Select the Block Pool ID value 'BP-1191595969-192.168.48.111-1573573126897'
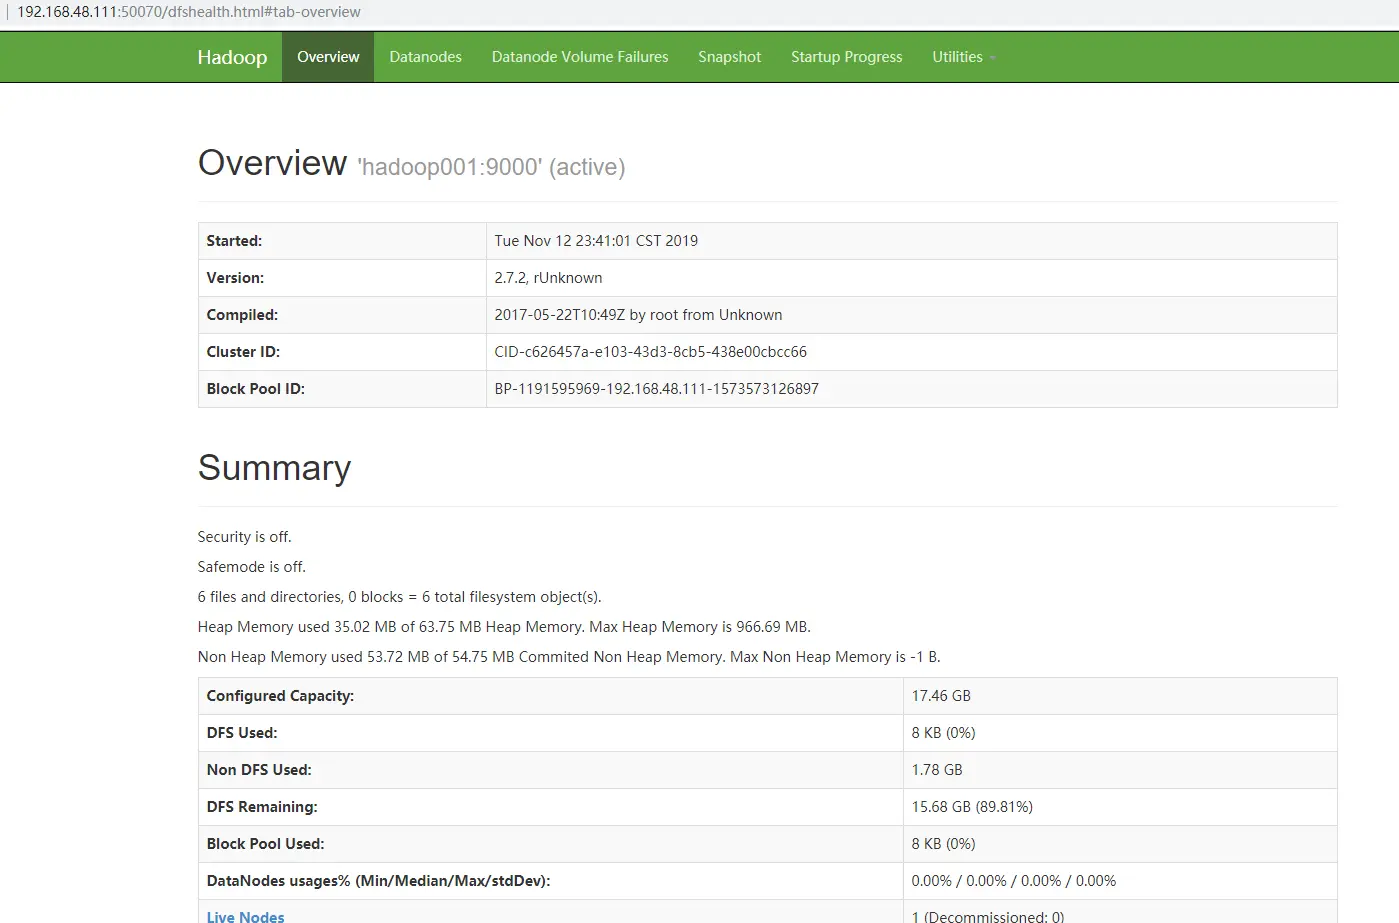The width and height of the screenshot is (1399, 923). coord(656,389)
